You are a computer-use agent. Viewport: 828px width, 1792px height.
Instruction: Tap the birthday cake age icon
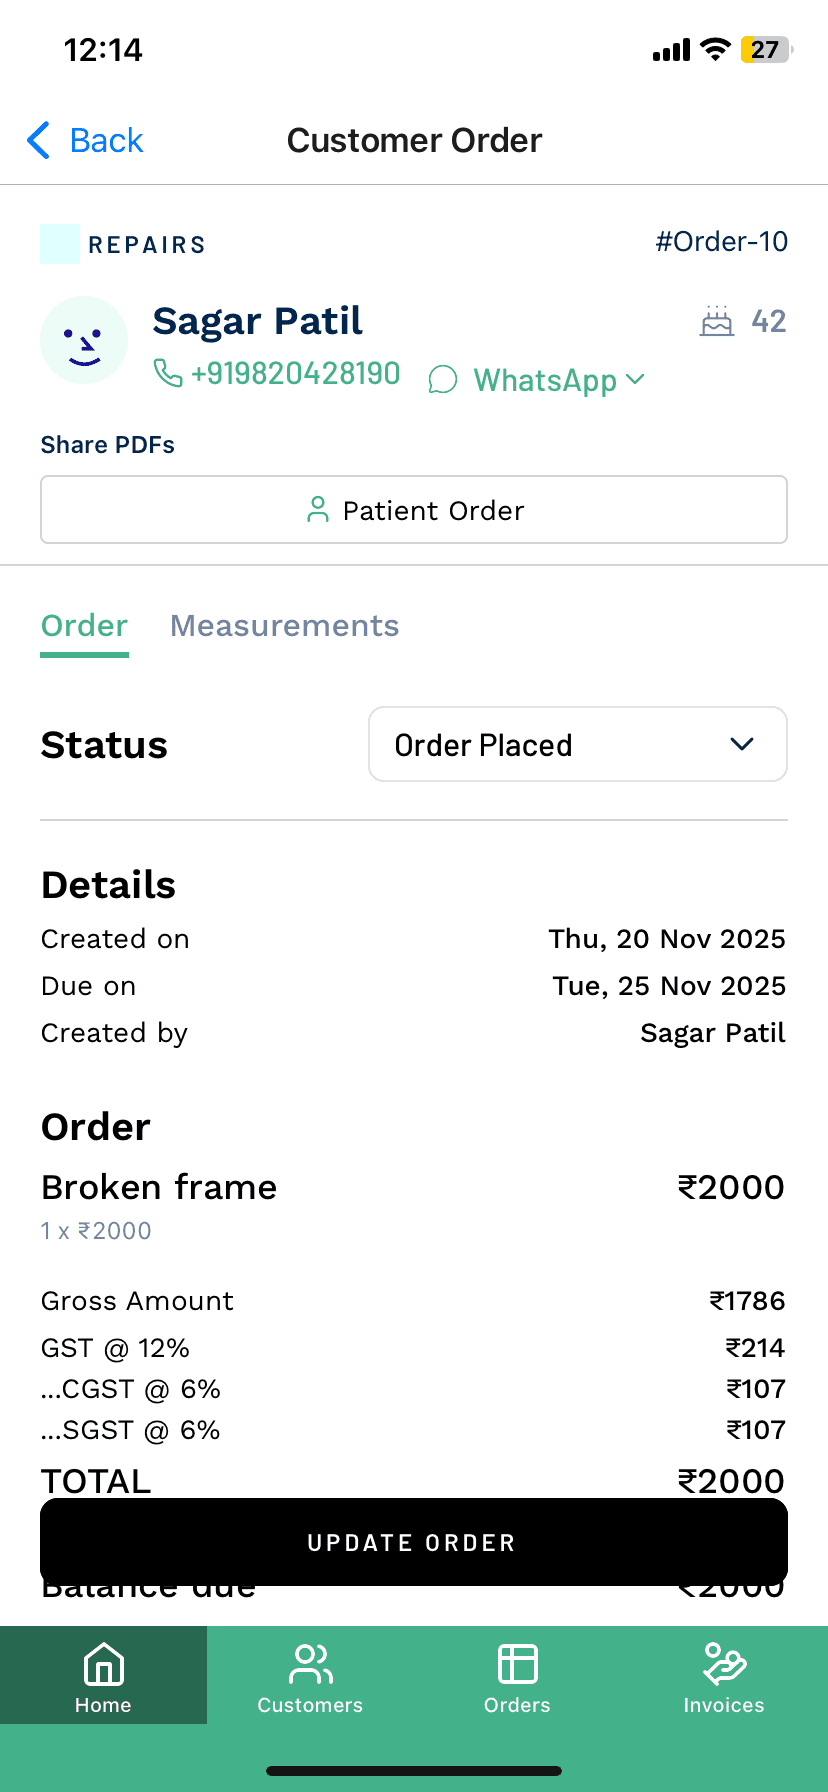pos(716,321)
